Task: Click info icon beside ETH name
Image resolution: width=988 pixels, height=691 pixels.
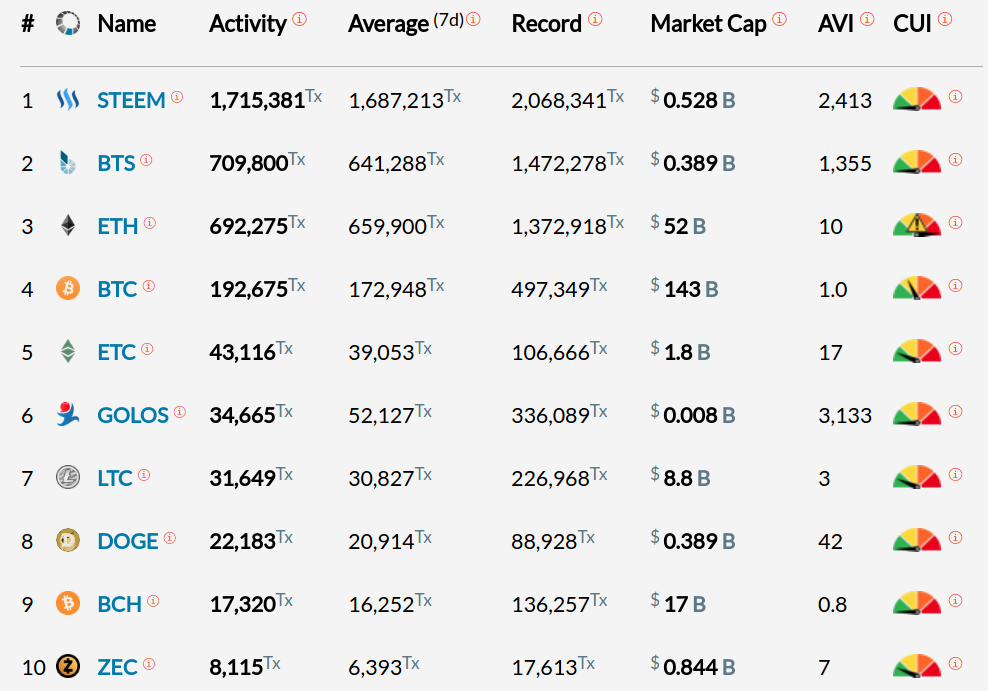Action: pos(149,223)
